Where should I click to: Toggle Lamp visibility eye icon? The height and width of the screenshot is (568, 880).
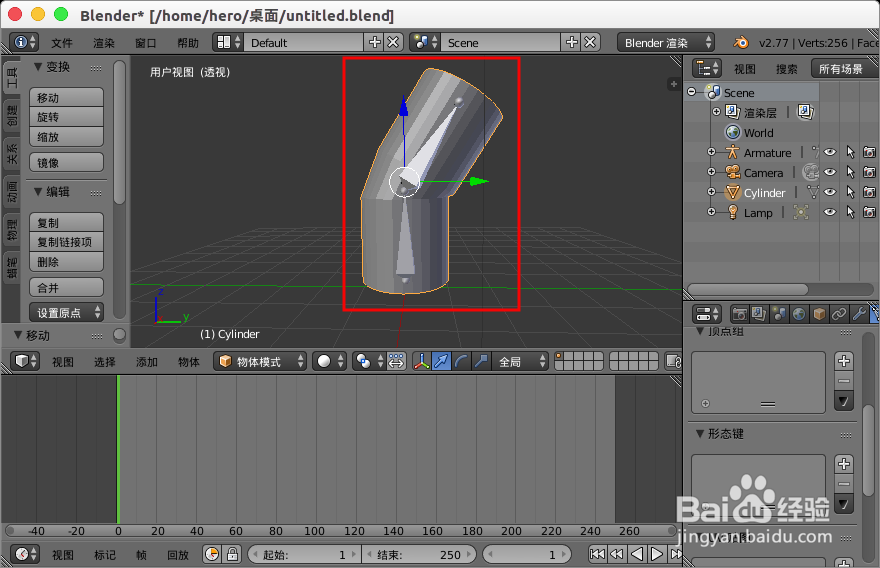[830, 212]
